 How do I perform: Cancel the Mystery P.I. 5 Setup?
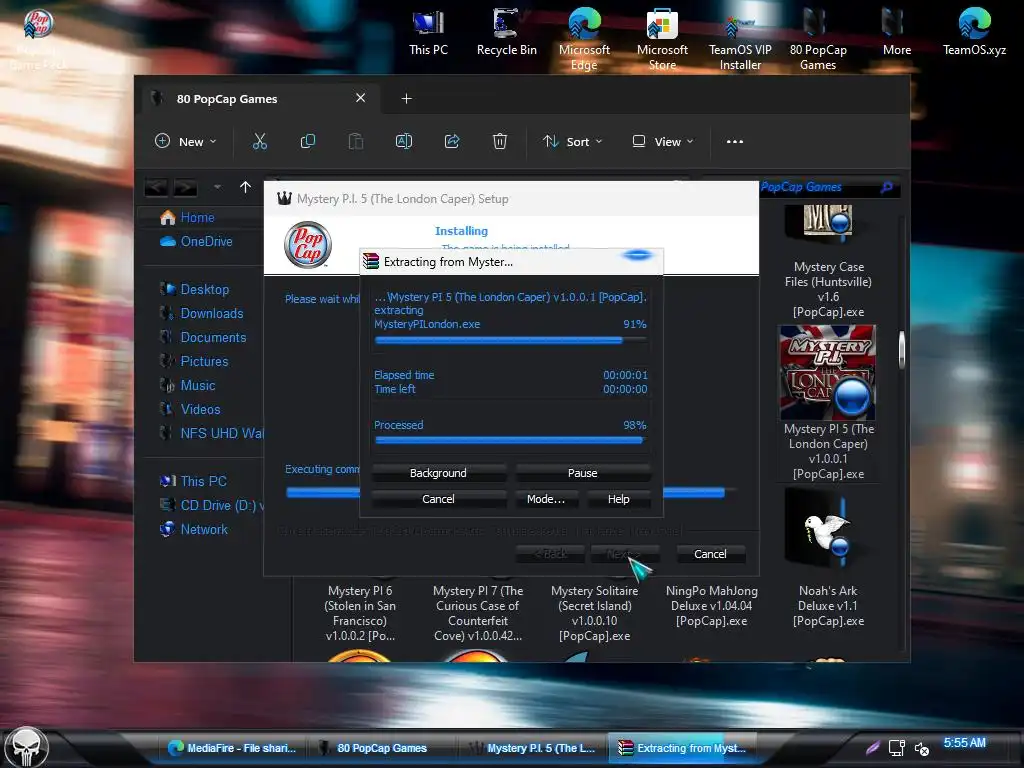pos(710,554)
